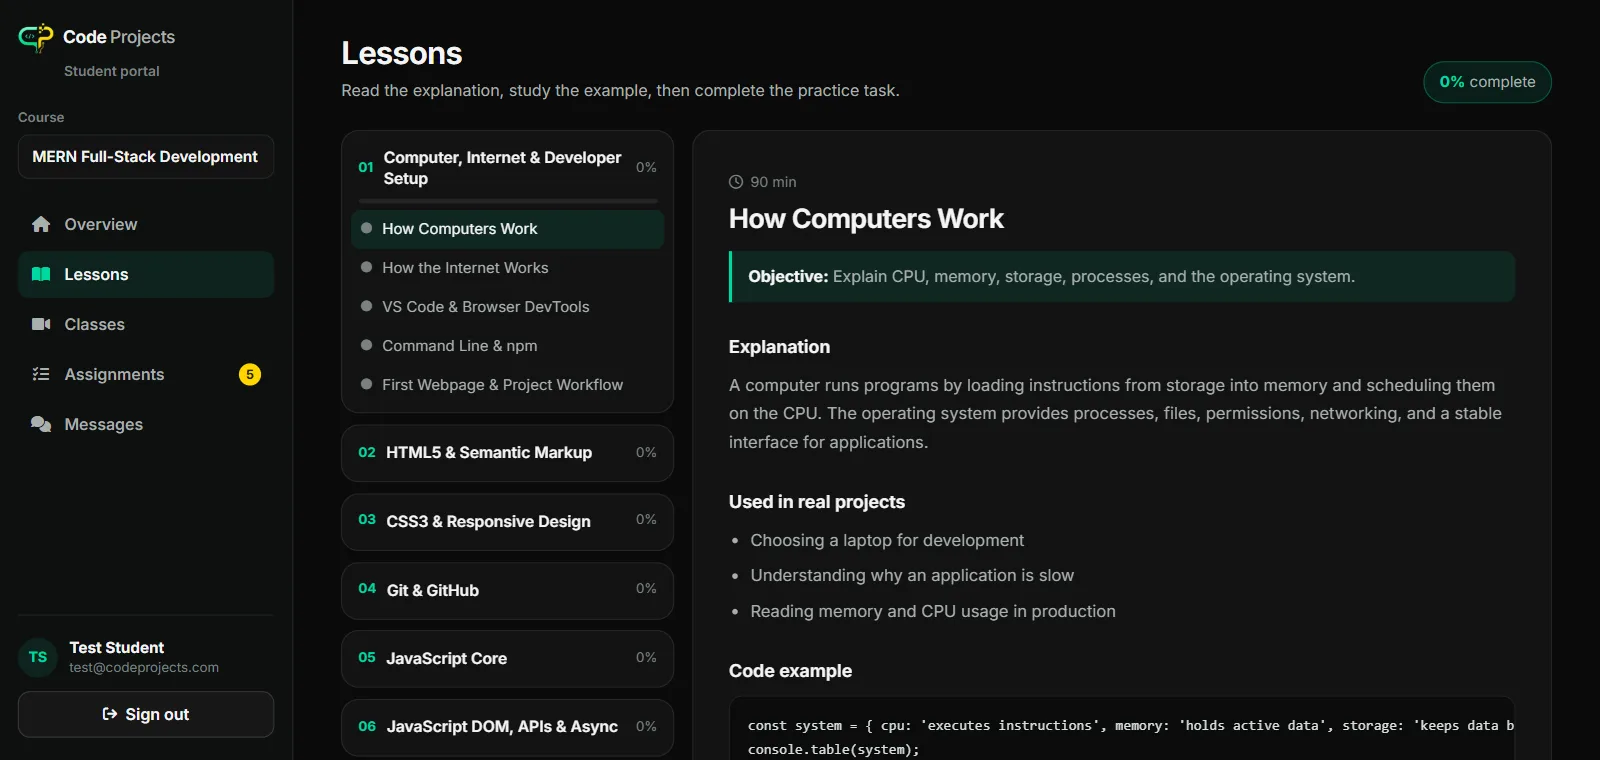Click the Overview home icon
Screen dimensions: 1600x760
coord(41,224)
